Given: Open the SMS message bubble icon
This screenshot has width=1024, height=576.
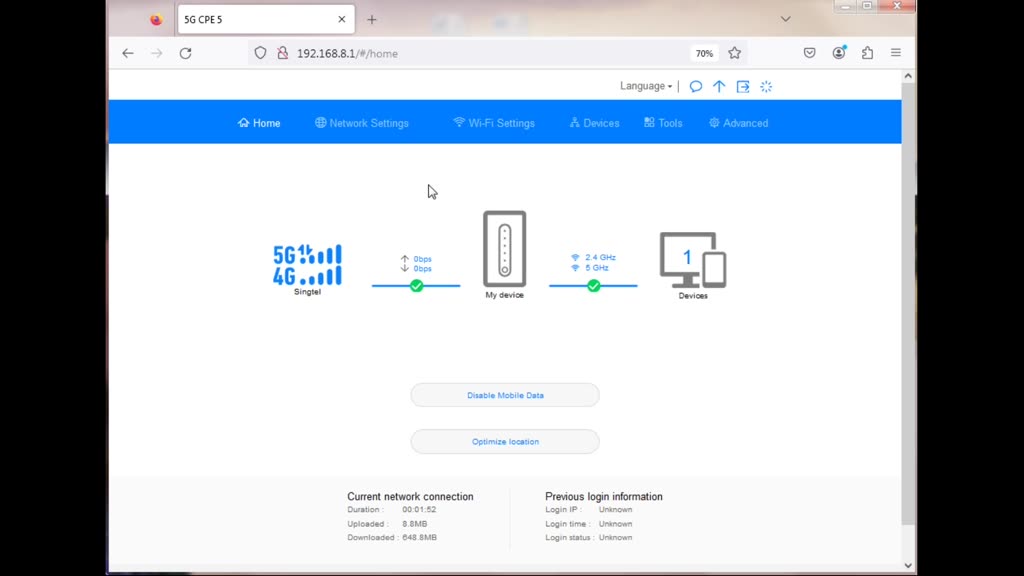Looking at the screenshot, I should tap(696, 87).
